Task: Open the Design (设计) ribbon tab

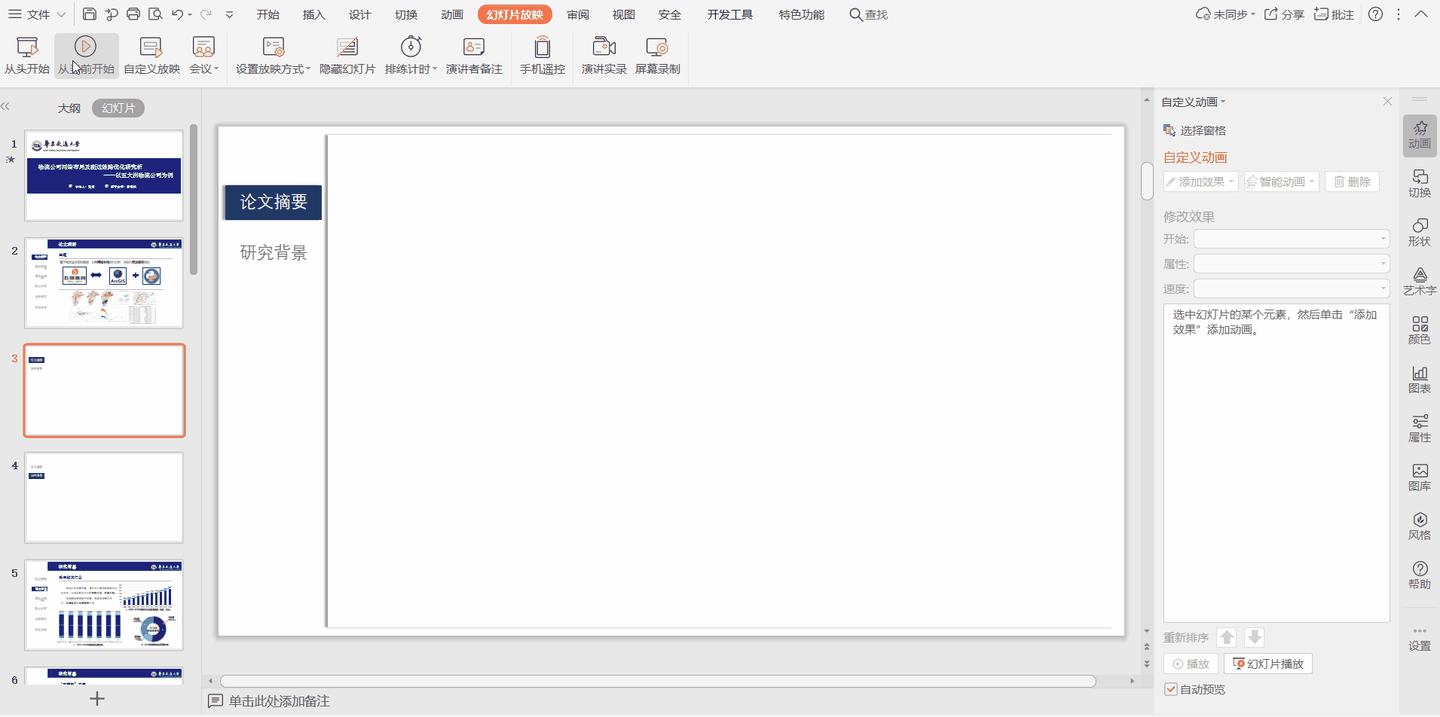Action: coord(360,14)
